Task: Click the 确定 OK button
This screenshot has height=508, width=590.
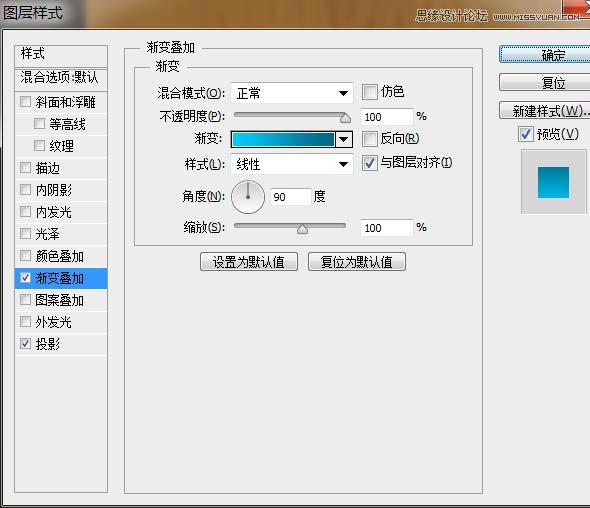Action: 544,55
